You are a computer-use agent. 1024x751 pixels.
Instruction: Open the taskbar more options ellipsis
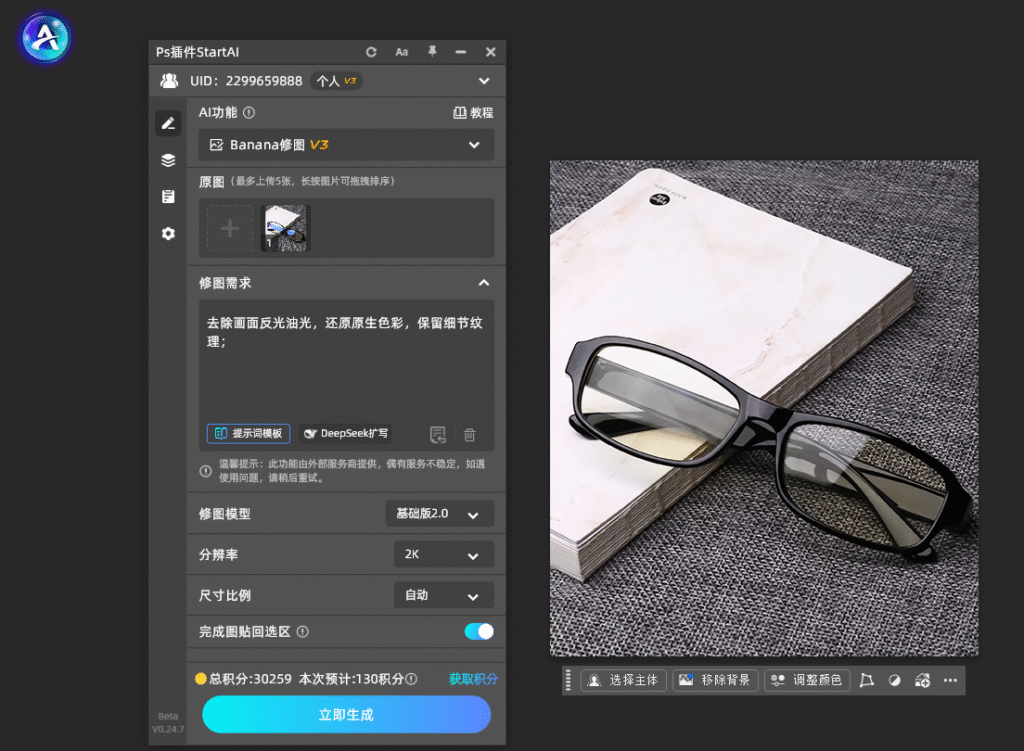click(x=950, y=680)
